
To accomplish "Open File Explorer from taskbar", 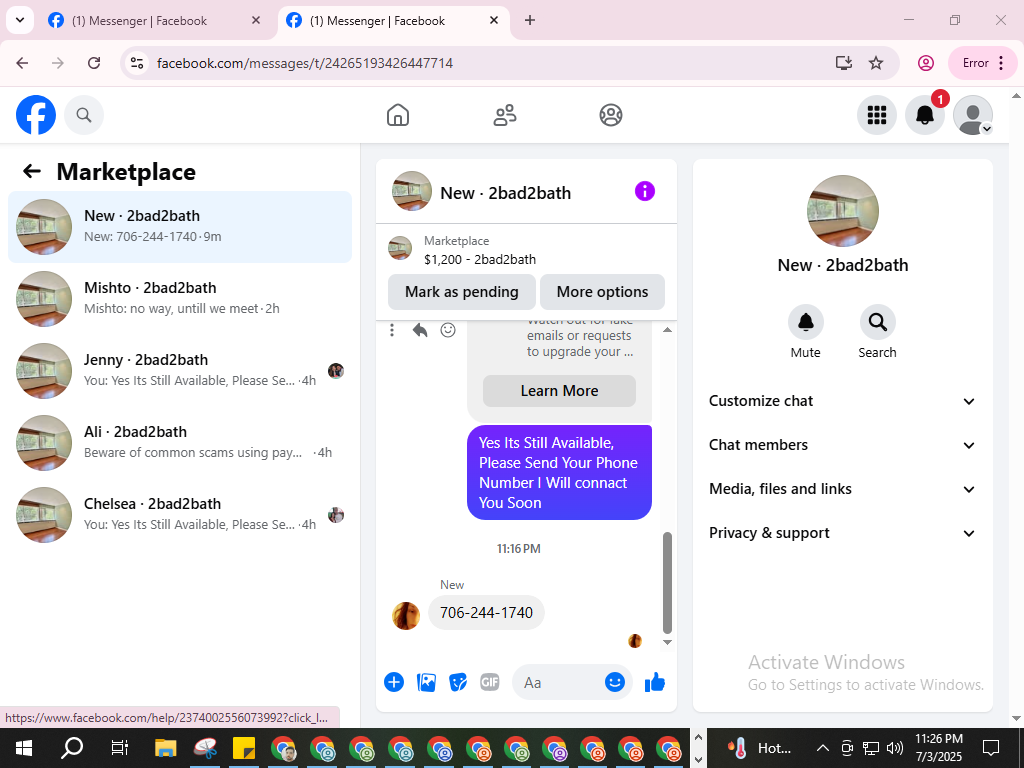I will pyautogui.click(x=166, y=748).
